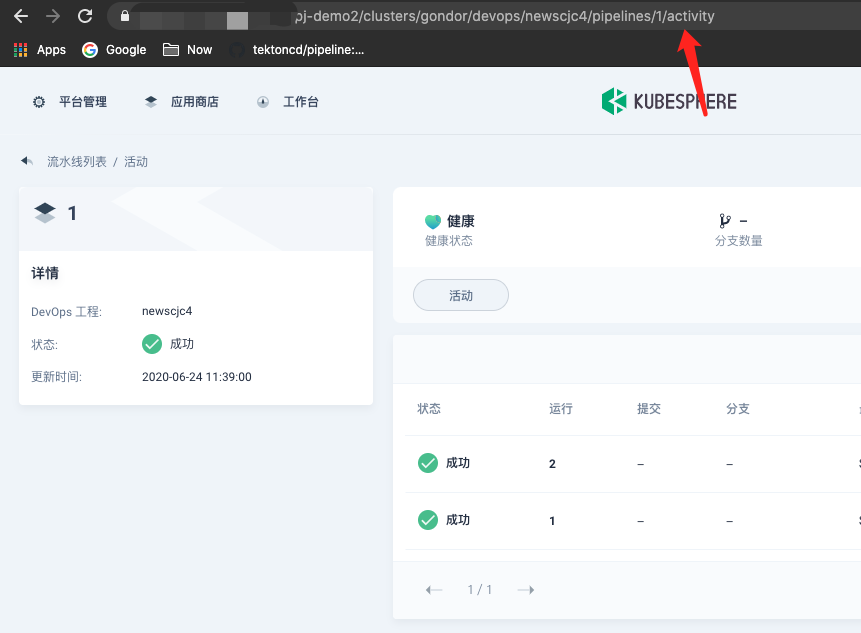Click the KubeSphere logo
861x633 pixels.
point(669,102)
